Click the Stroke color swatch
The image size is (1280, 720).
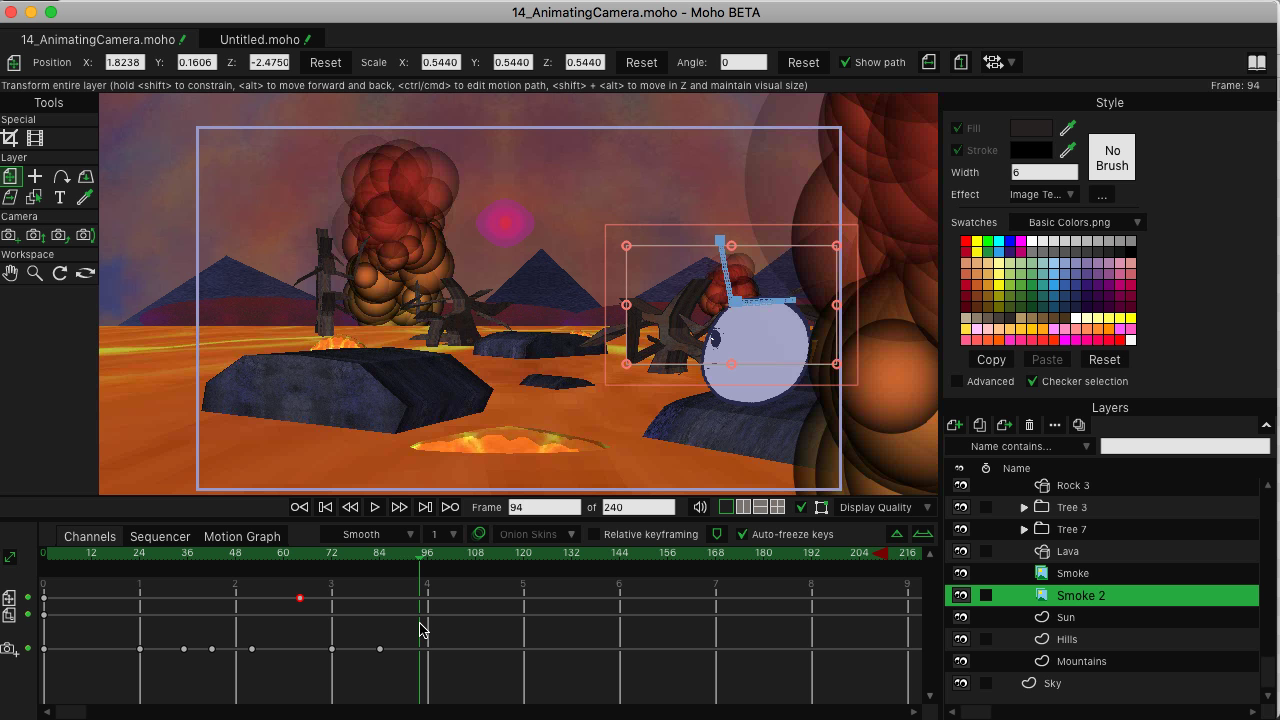click(x=1030, y=150)
